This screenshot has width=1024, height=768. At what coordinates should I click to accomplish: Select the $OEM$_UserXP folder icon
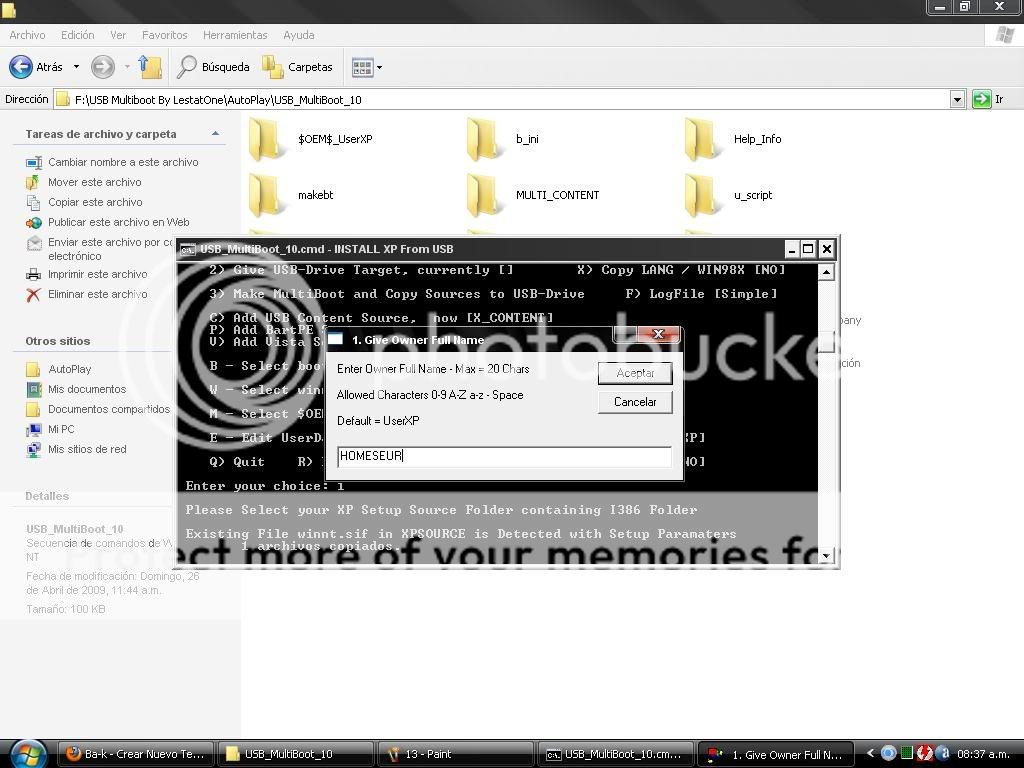coord(267,139)
